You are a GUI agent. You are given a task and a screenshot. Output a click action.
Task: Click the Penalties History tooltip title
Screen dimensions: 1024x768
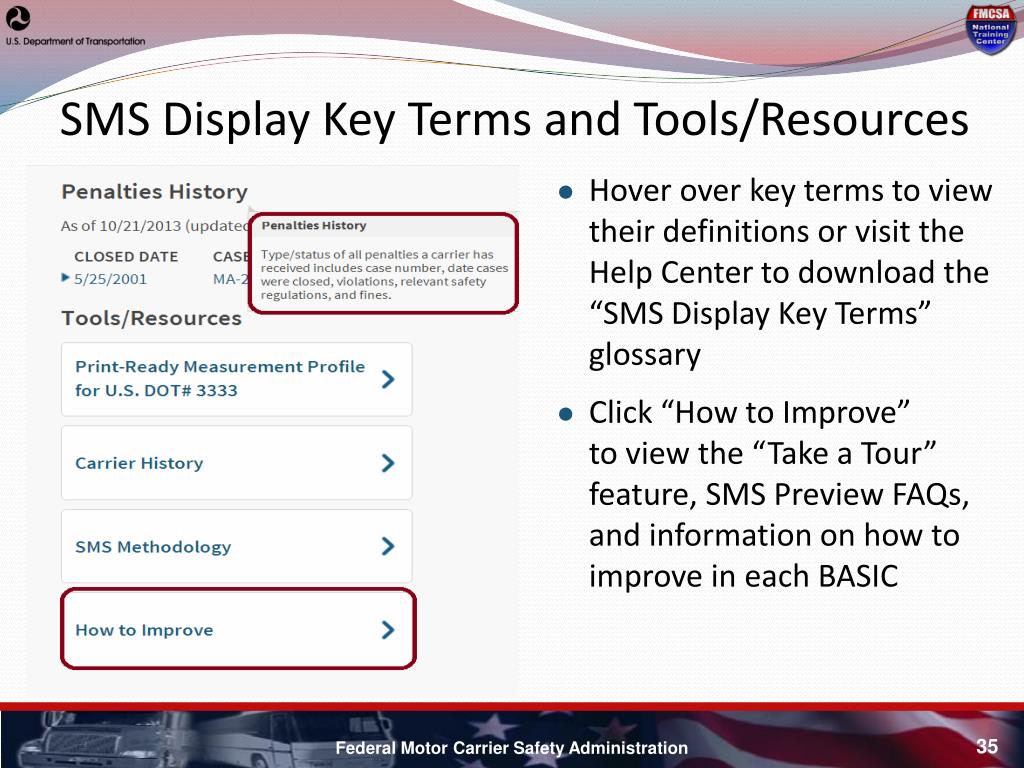313,225
